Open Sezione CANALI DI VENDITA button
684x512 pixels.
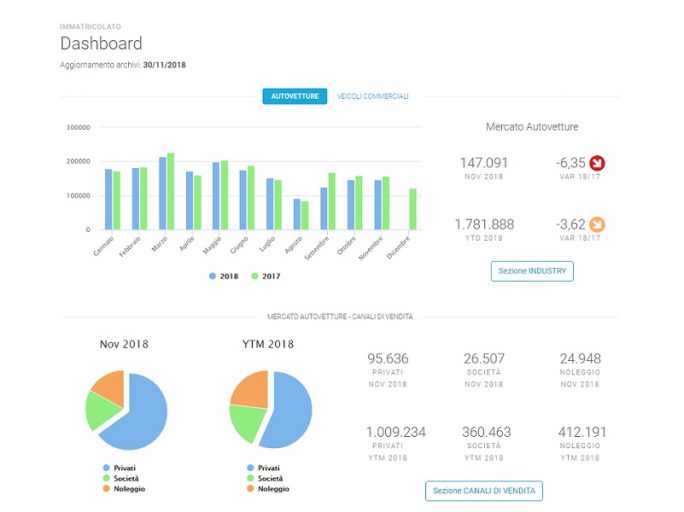click(x=484, y=491)
